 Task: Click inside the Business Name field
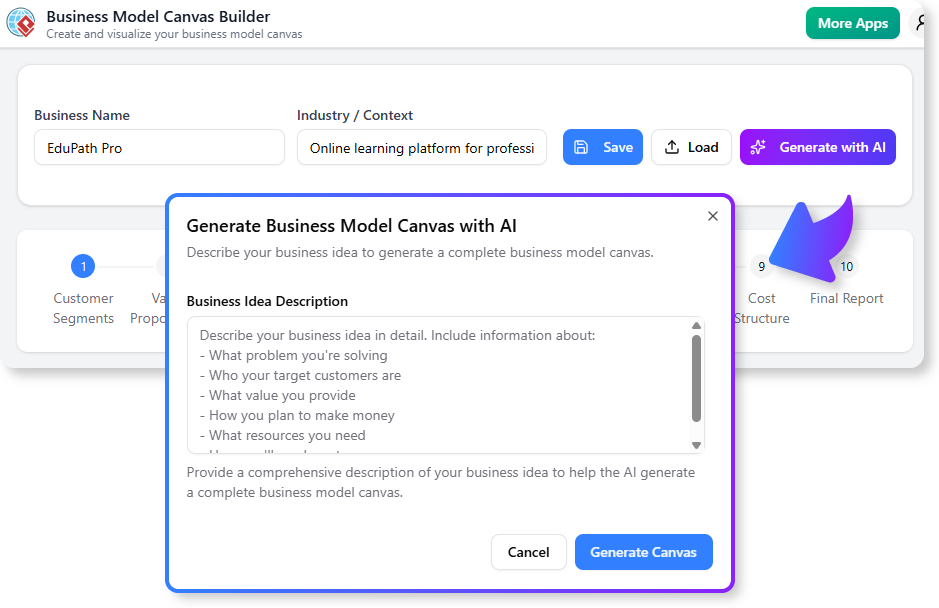point(158,146)
